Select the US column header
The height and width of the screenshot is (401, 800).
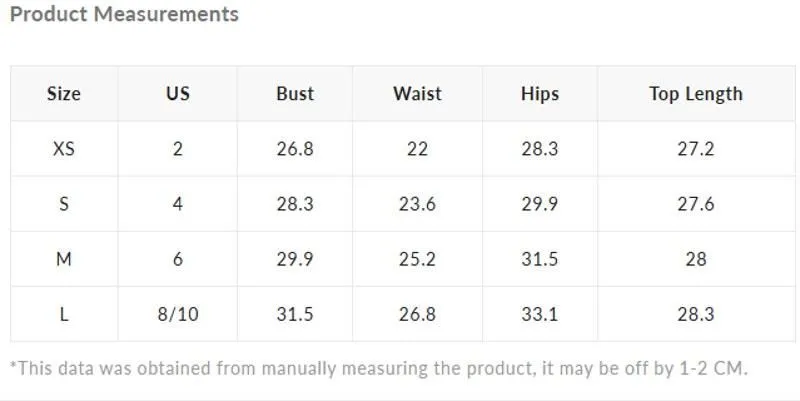click(x=178, y=94)
